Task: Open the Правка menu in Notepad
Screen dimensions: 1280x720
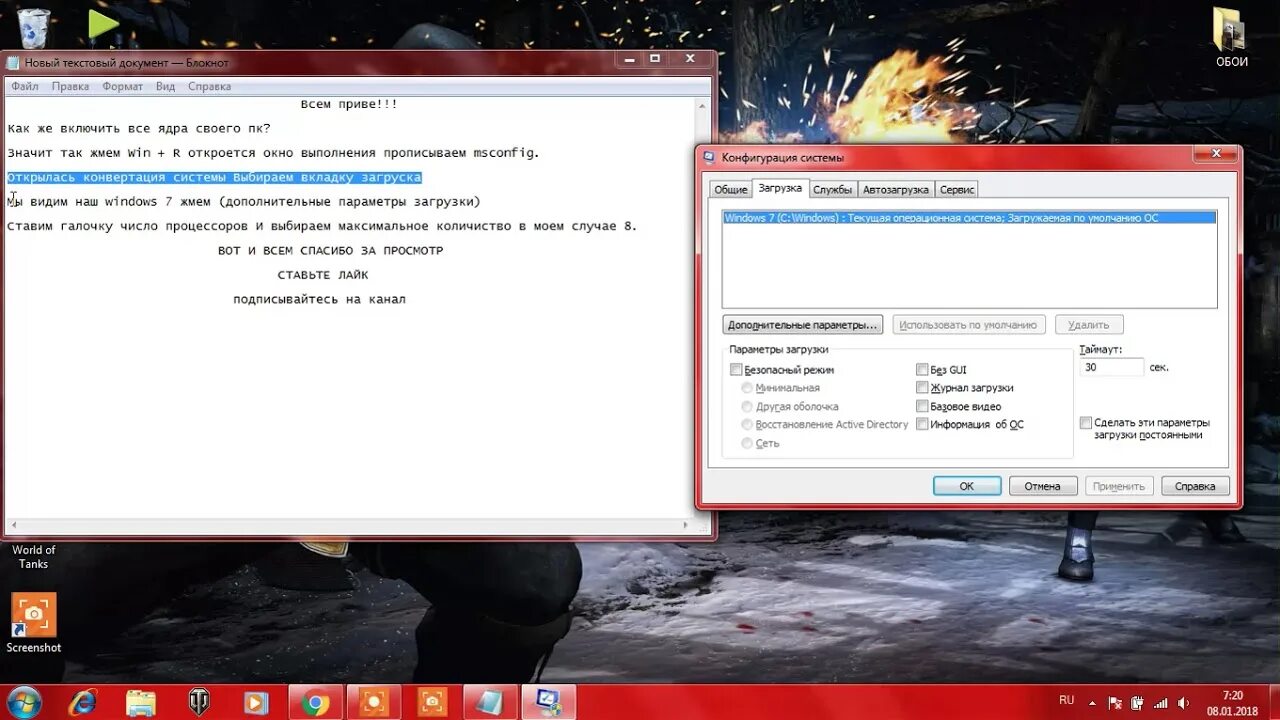Action: point(70,86)
